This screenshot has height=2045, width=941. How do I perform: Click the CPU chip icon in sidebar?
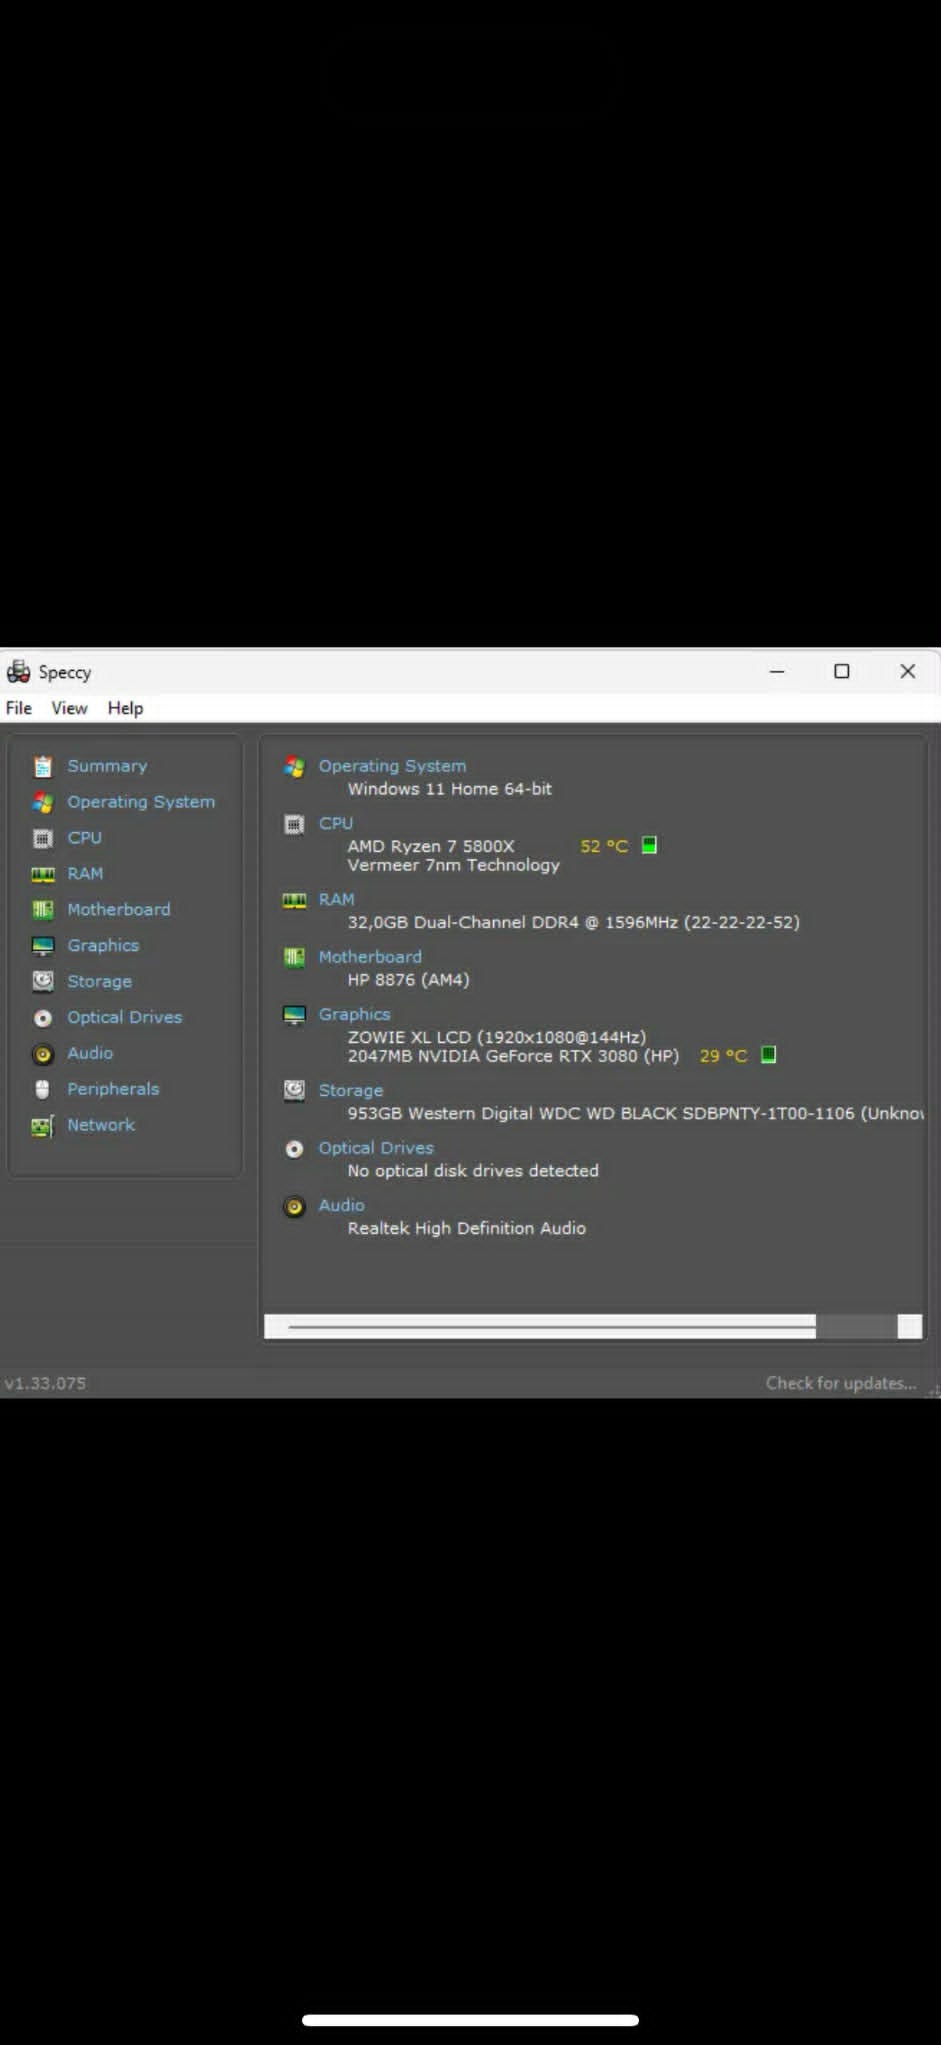pyautogui.click(x=42, y=838)
